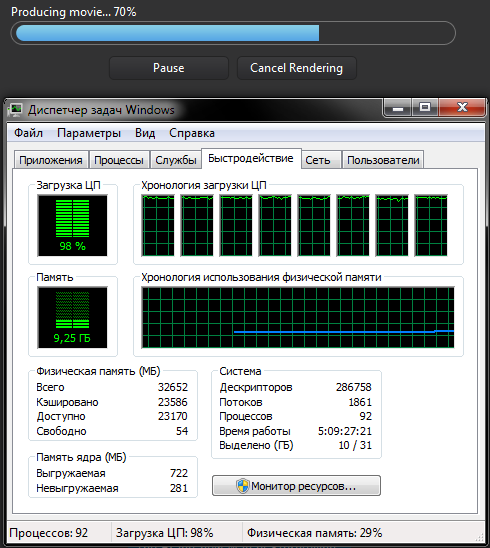Viewport: 490px width, 548px height.
Task: Click the first CPU core history graph
Action: pos(158,225)
